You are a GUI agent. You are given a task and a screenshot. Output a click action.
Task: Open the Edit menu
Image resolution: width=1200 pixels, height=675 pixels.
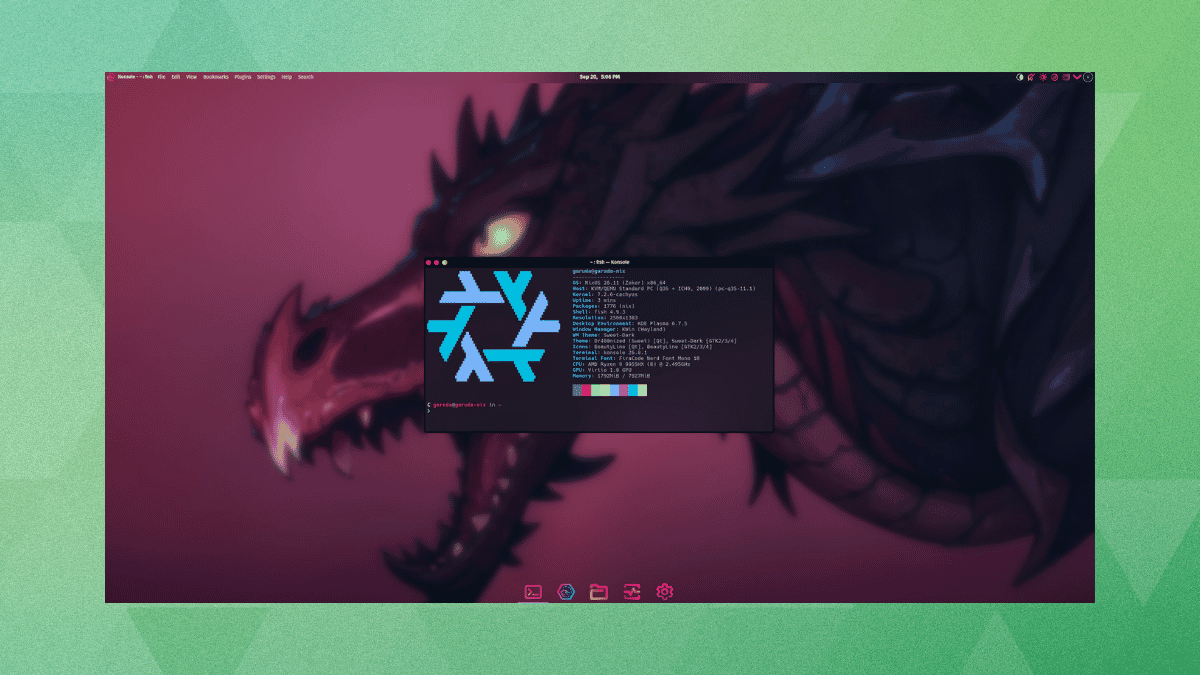point(175,77)
